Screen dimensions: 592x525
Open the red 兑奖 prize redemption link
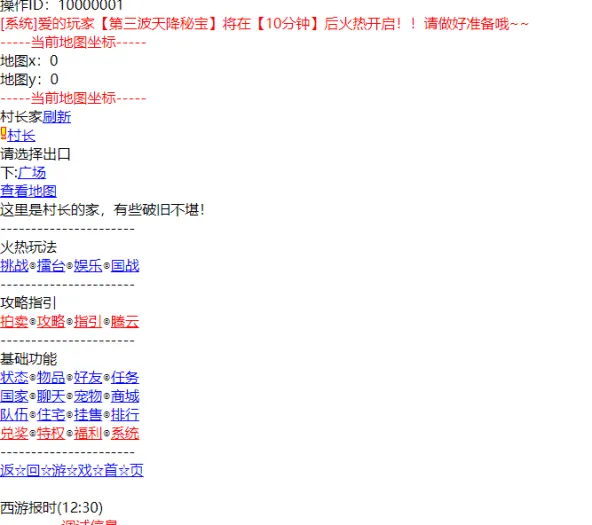(x=14, y=433)
